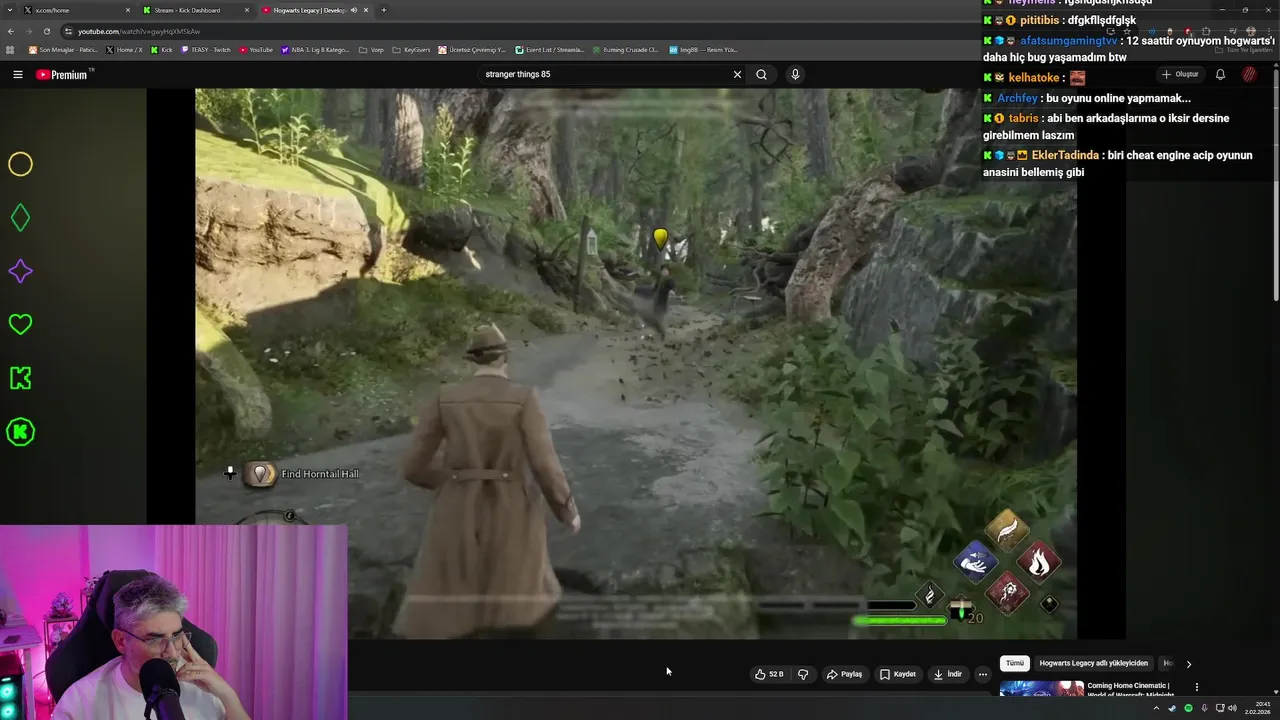Select the Tümü filter chip
This screenshot has height=720, width=1280.
pos(1015,663)
